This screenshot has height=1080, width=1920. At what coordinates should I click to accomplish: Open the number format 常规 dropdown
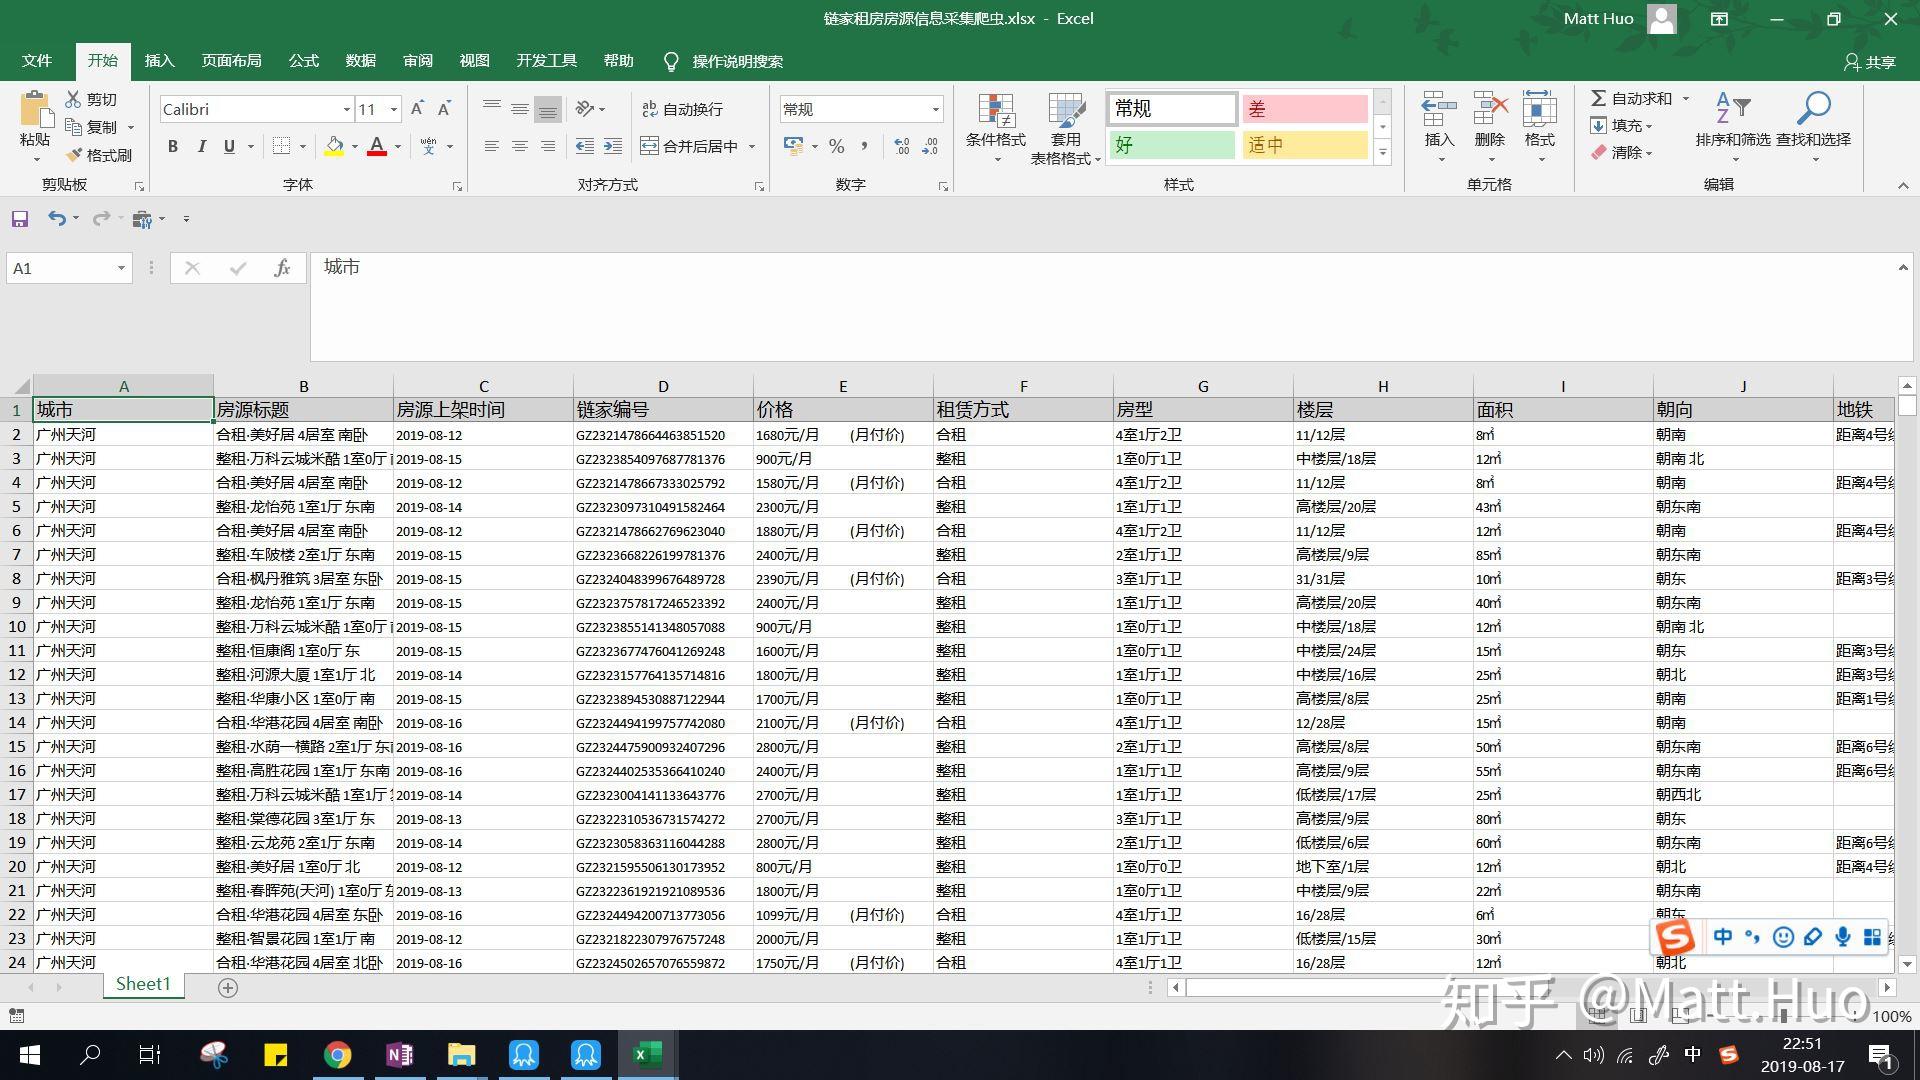point(935,109)
